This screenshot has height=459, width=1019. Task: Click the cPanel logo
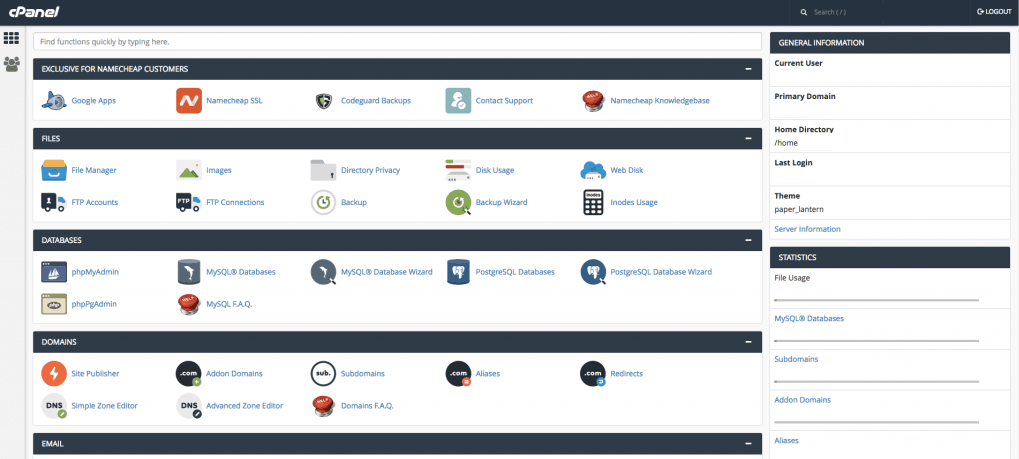[32, 12]
